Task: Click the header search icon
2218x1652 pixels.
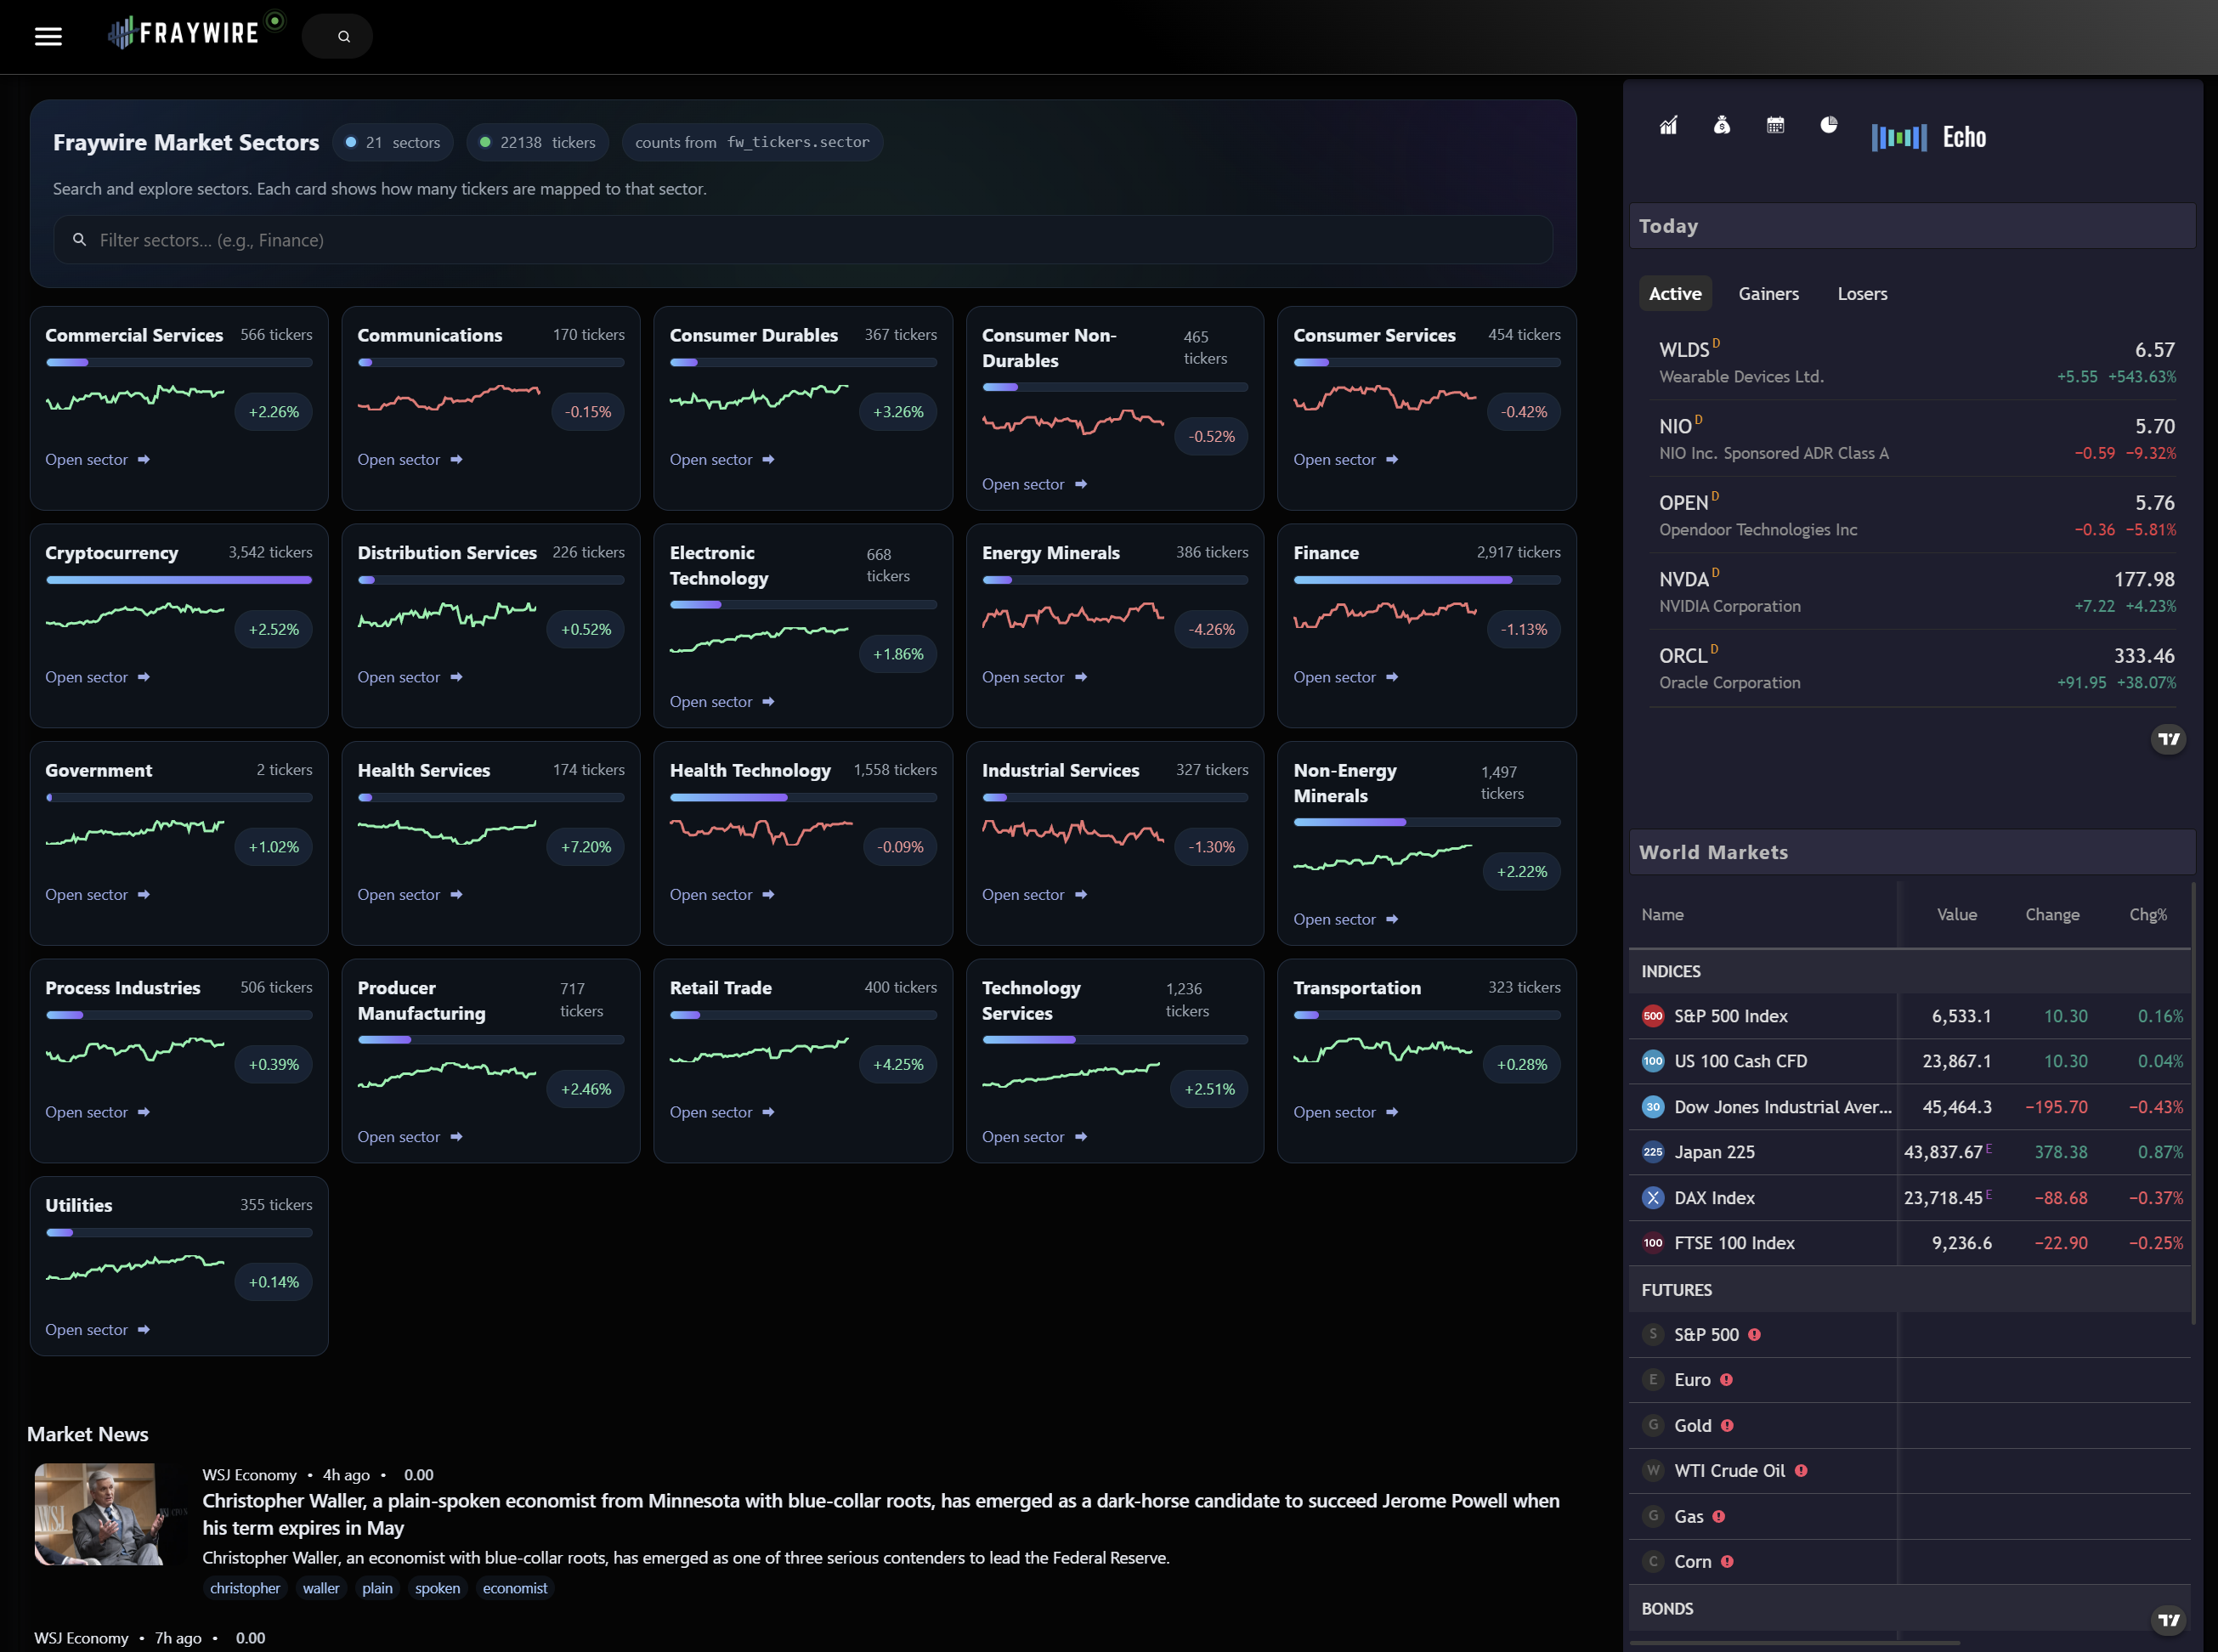Action: point(343,37)
